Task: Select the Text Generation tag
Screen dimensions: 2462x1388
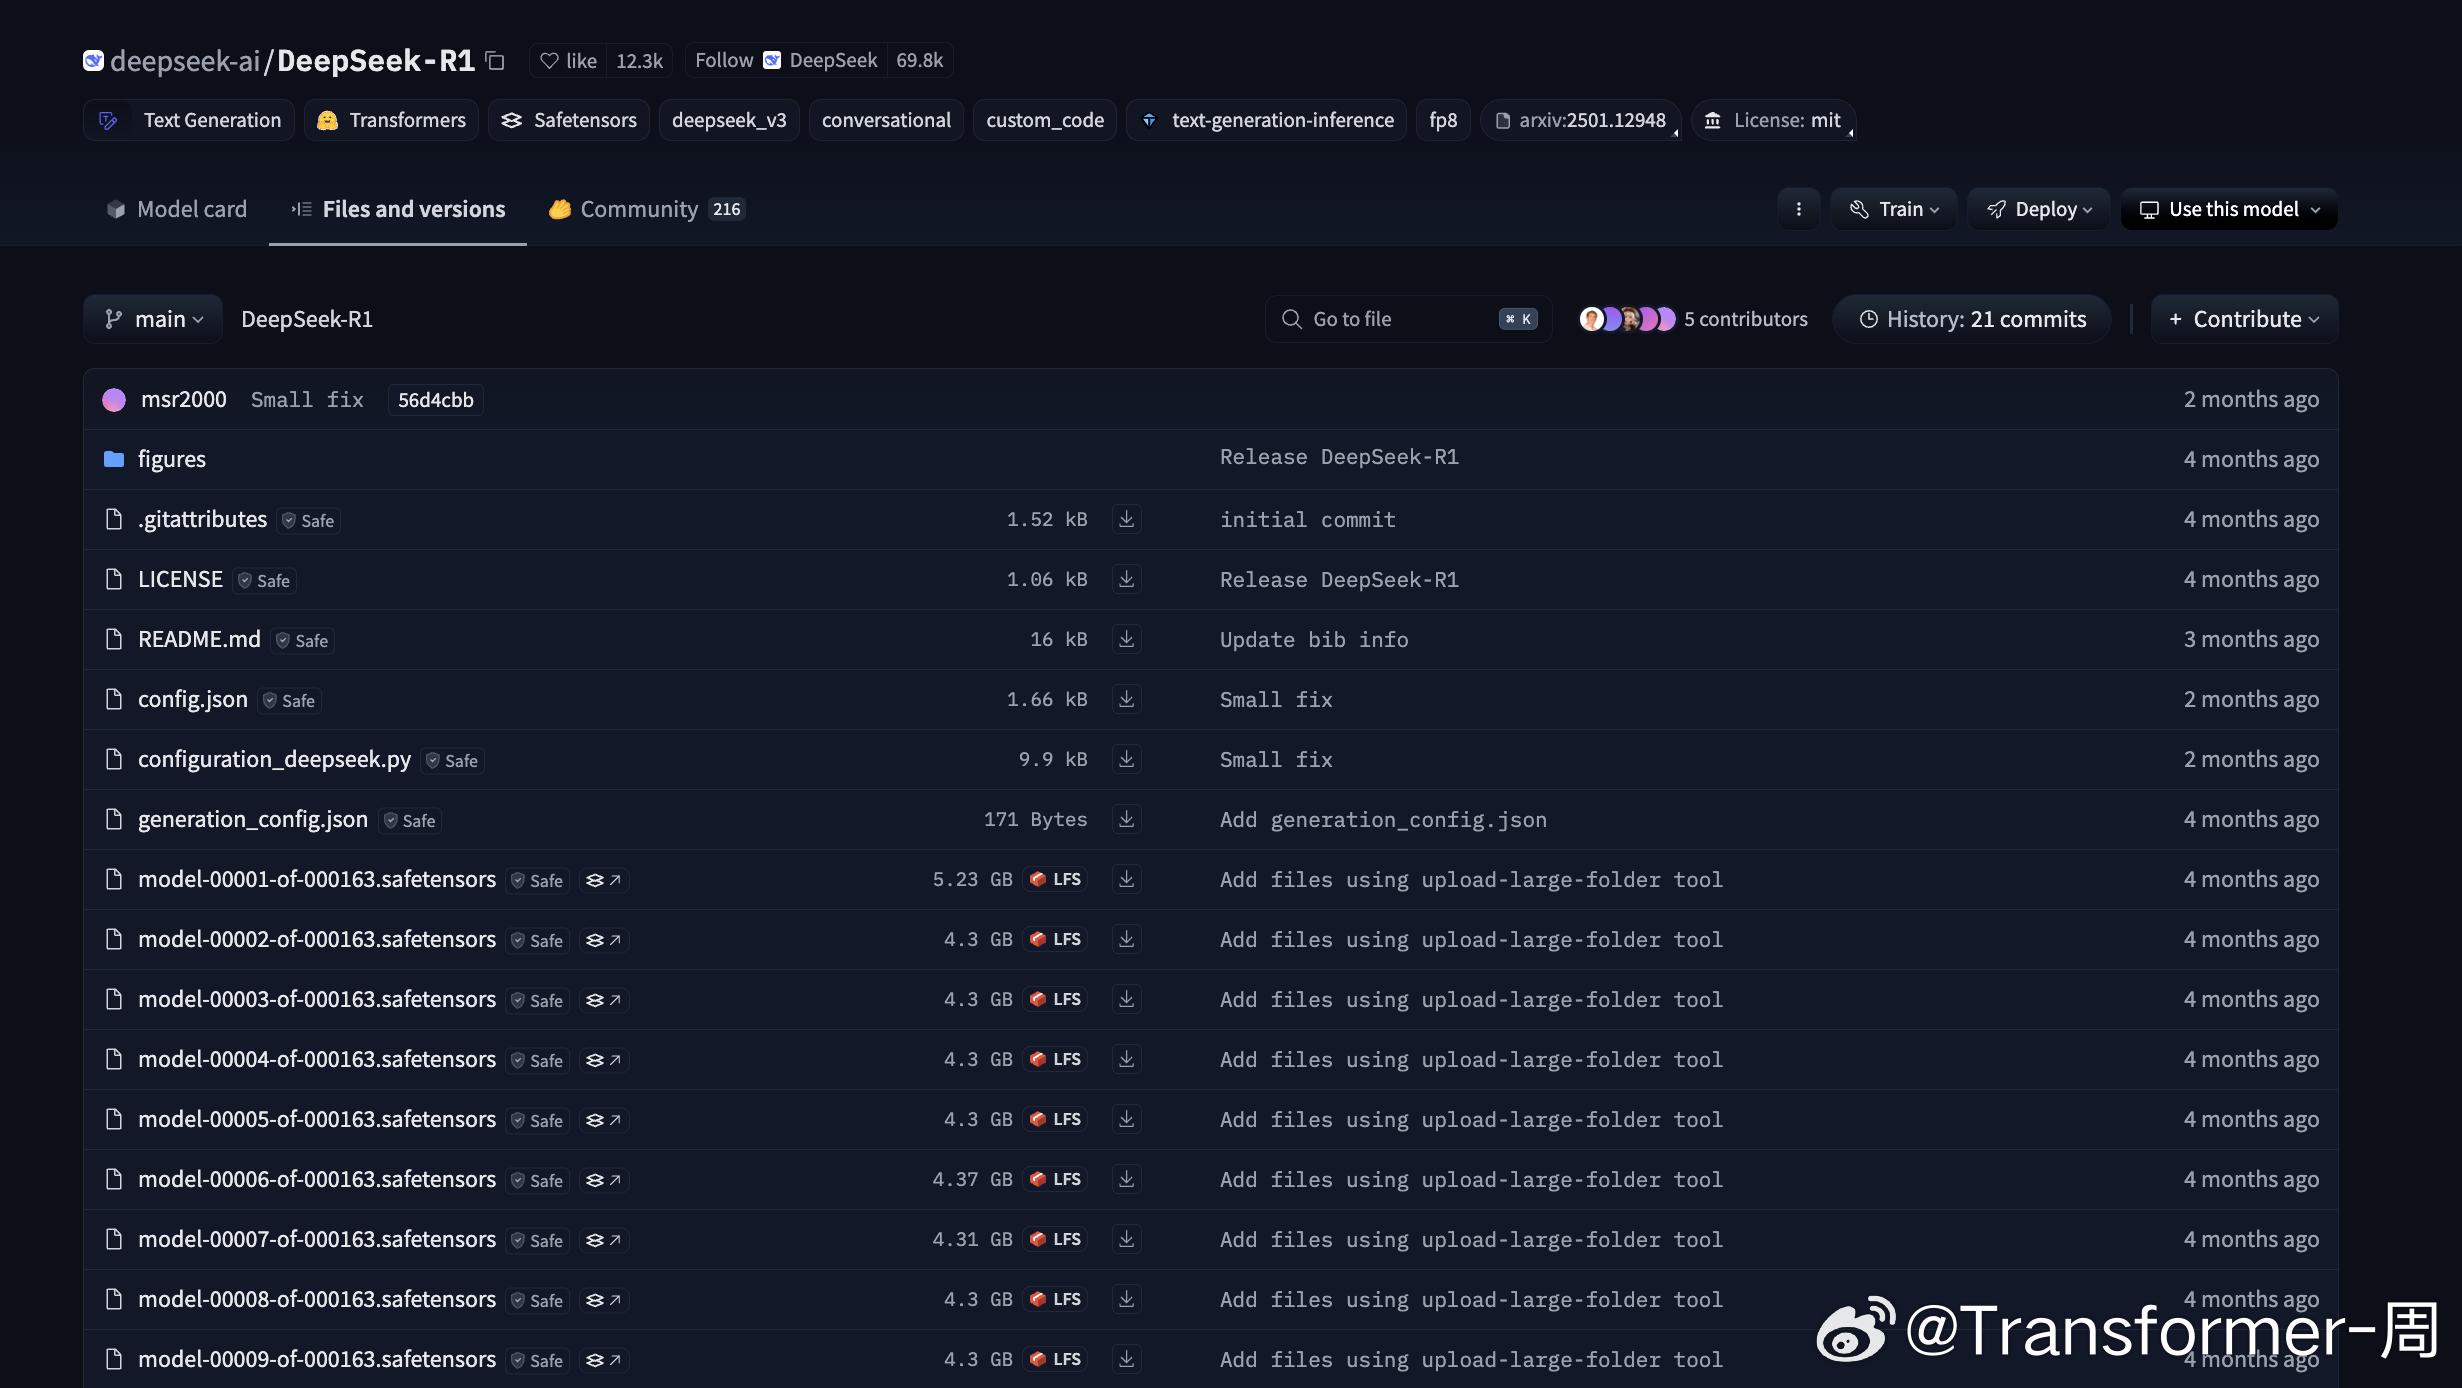Action: point(189,120)
